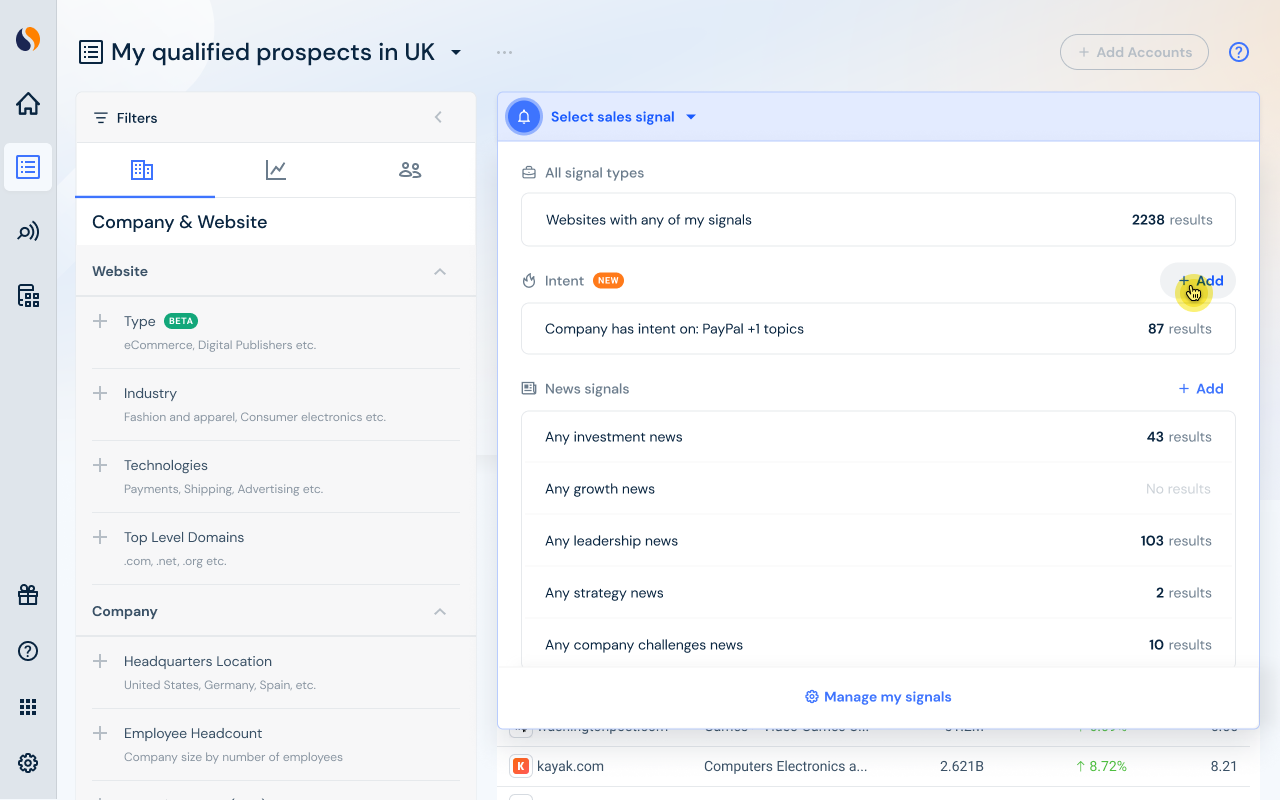This screenshot has height=800, width=1280.
Task: Add a News signals entry
Action: 1200,389
